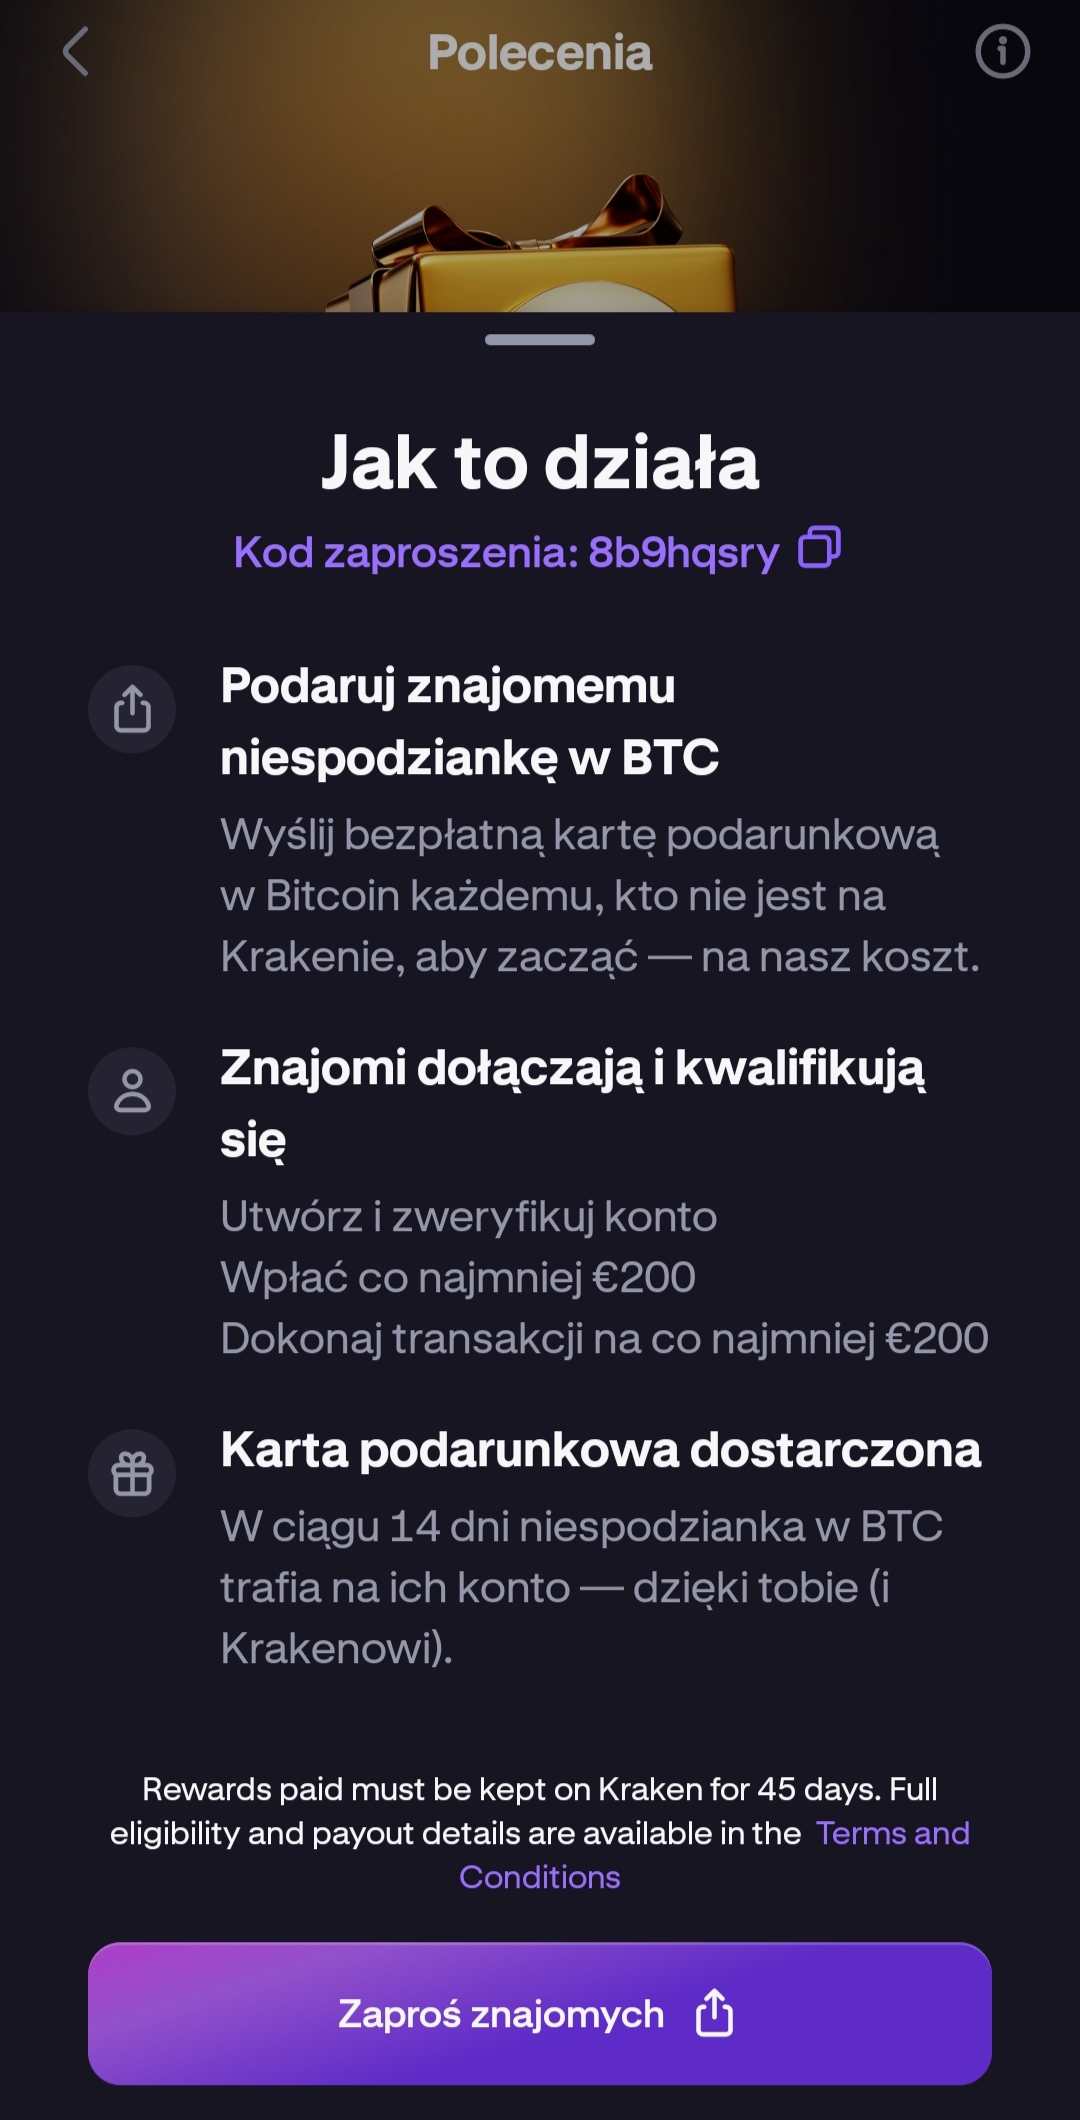Tap the bottom sheet drag handle
Screen dimensions: 1080x2120
(540, 340)
